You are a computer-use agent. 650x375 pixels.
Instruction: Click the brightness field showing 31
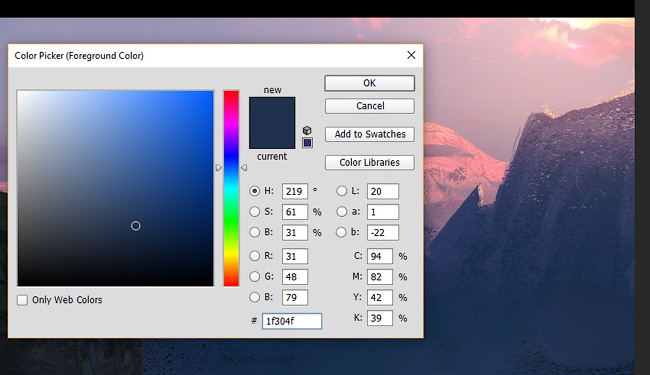(295, 232)
